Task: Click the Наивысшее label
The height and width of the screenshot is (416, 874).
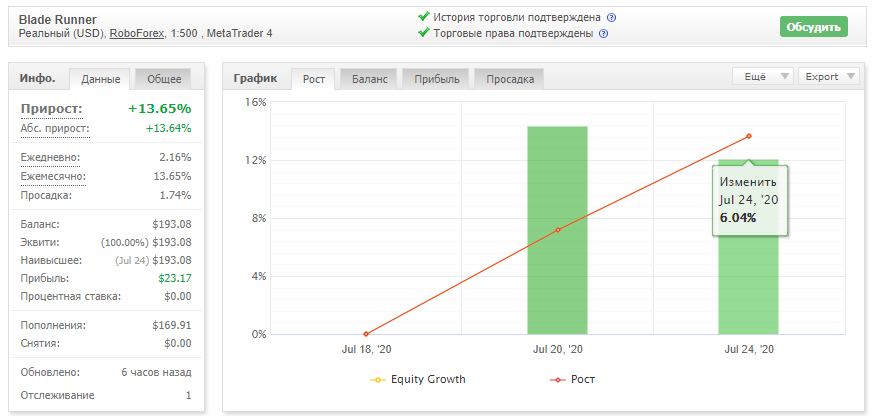Action: [x=51, y=260]
